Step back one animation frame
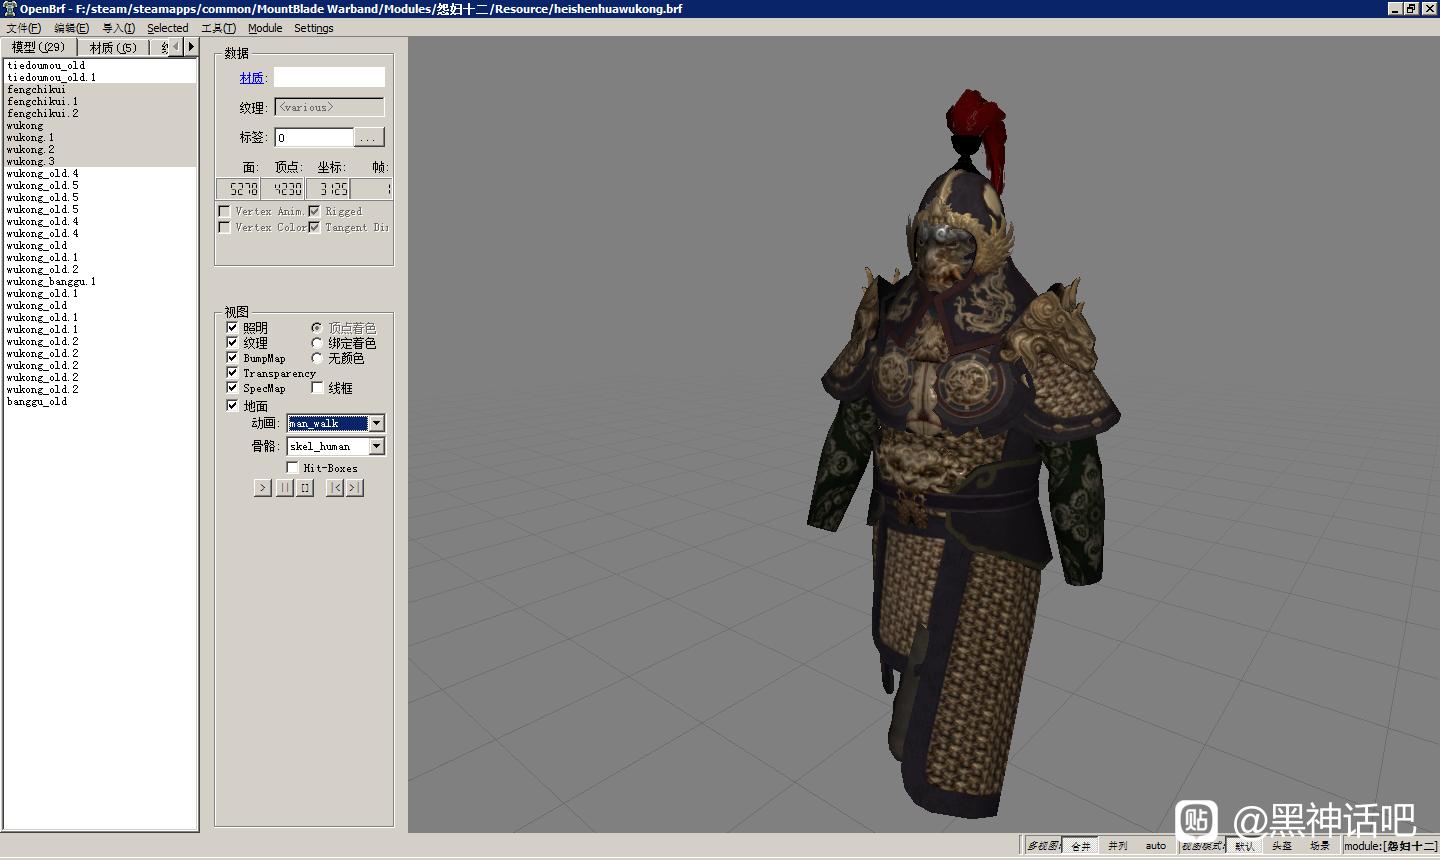 click(x=335, y=488)
